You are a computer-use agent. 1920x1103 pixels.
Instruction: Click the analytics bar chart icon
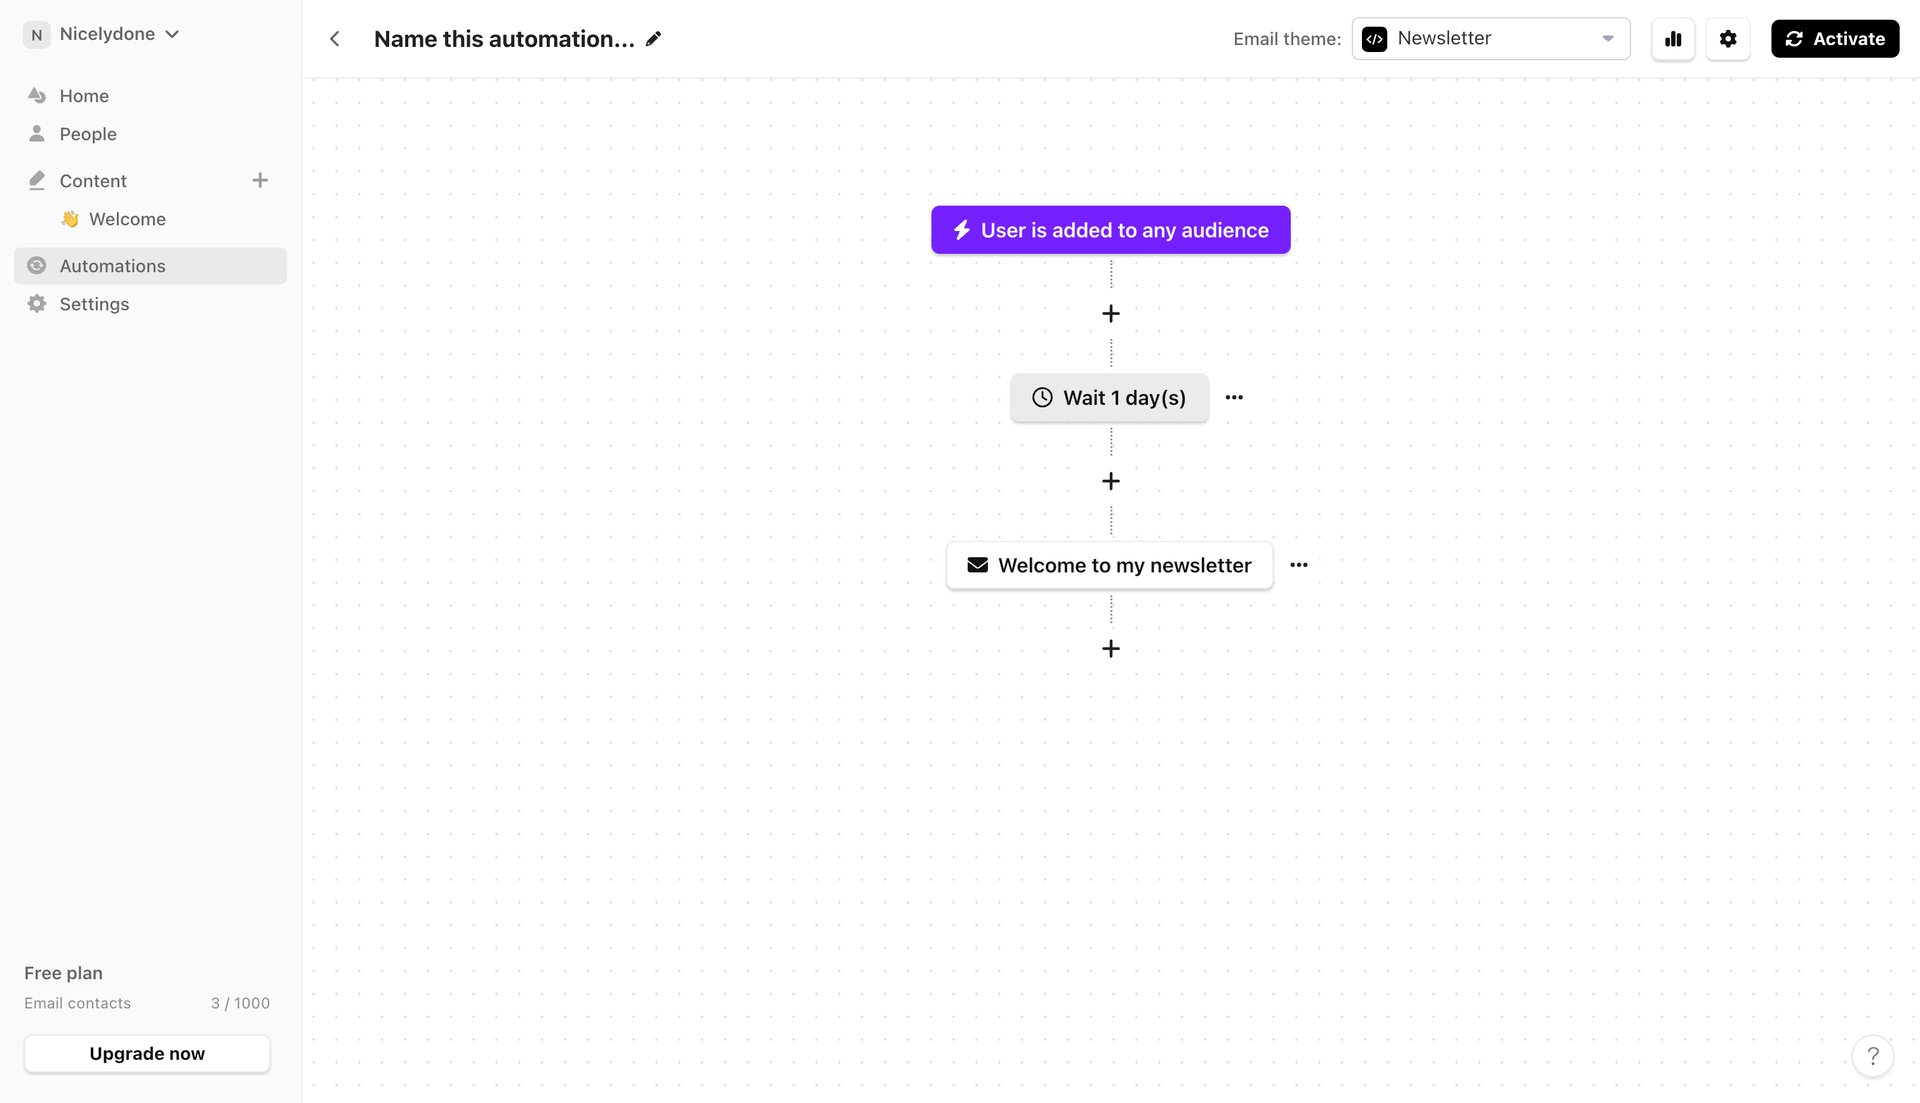(1673, 38)
